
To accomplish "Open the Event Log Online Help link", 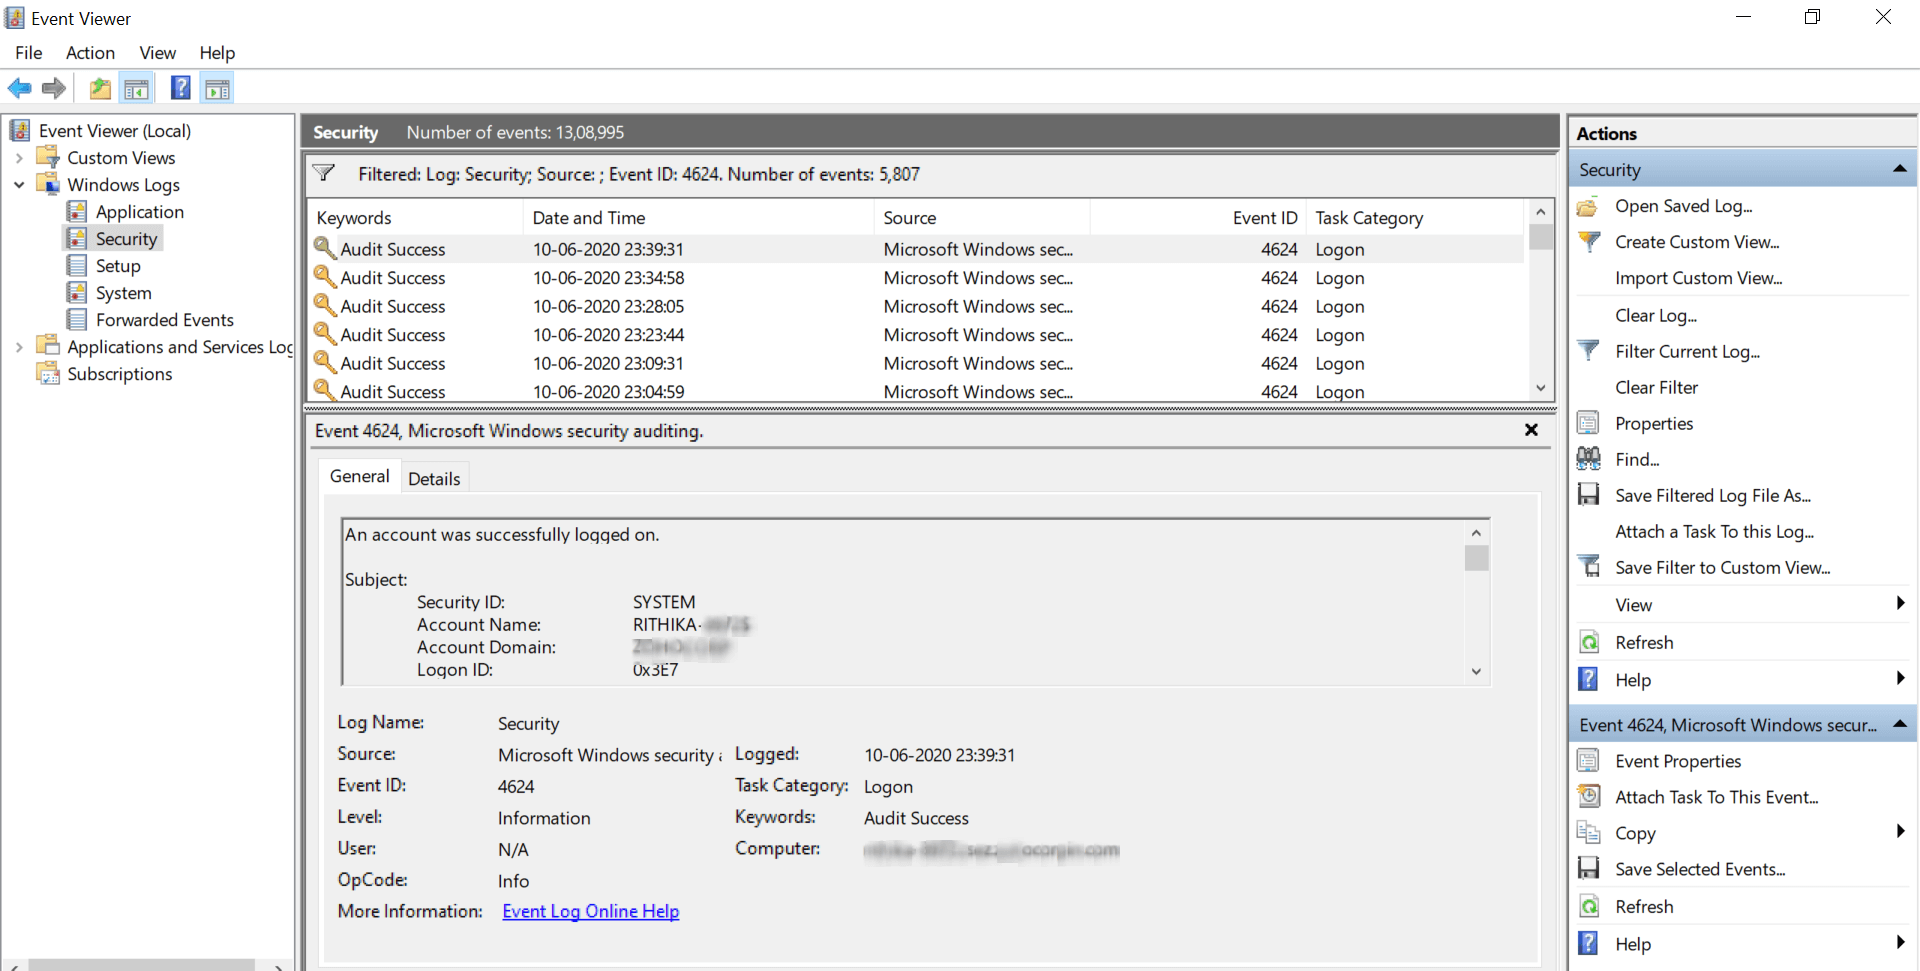I will click(x=591, y=911).
